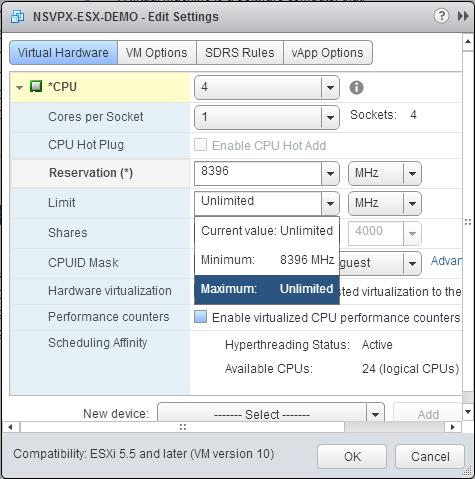Select Current value: Unlimited option
The image size is (475, 479).
(267, 231)
